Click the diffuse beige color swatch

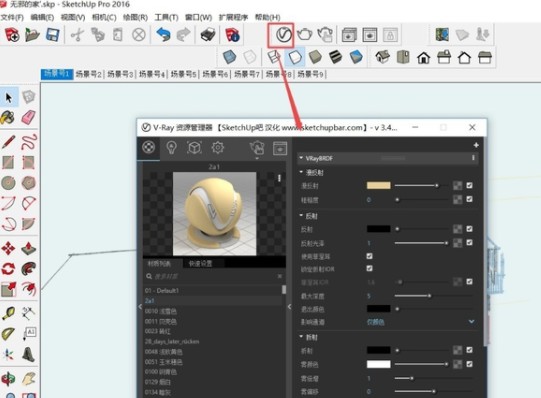[x=378, y=186]
